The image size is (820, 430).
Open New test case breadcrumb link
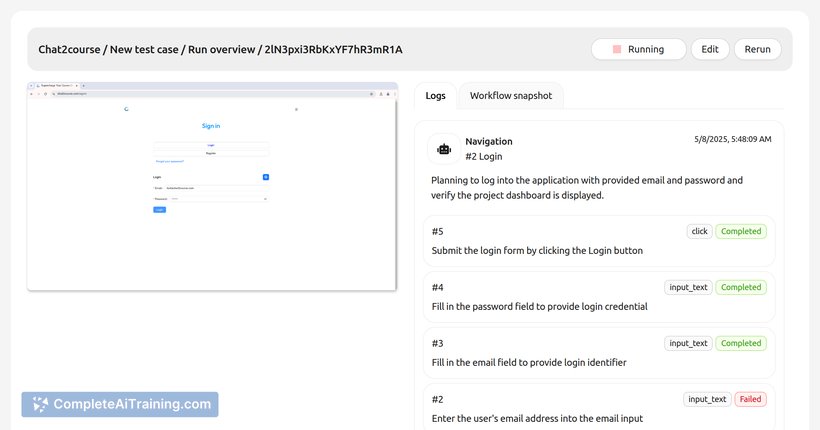(144, 50)
